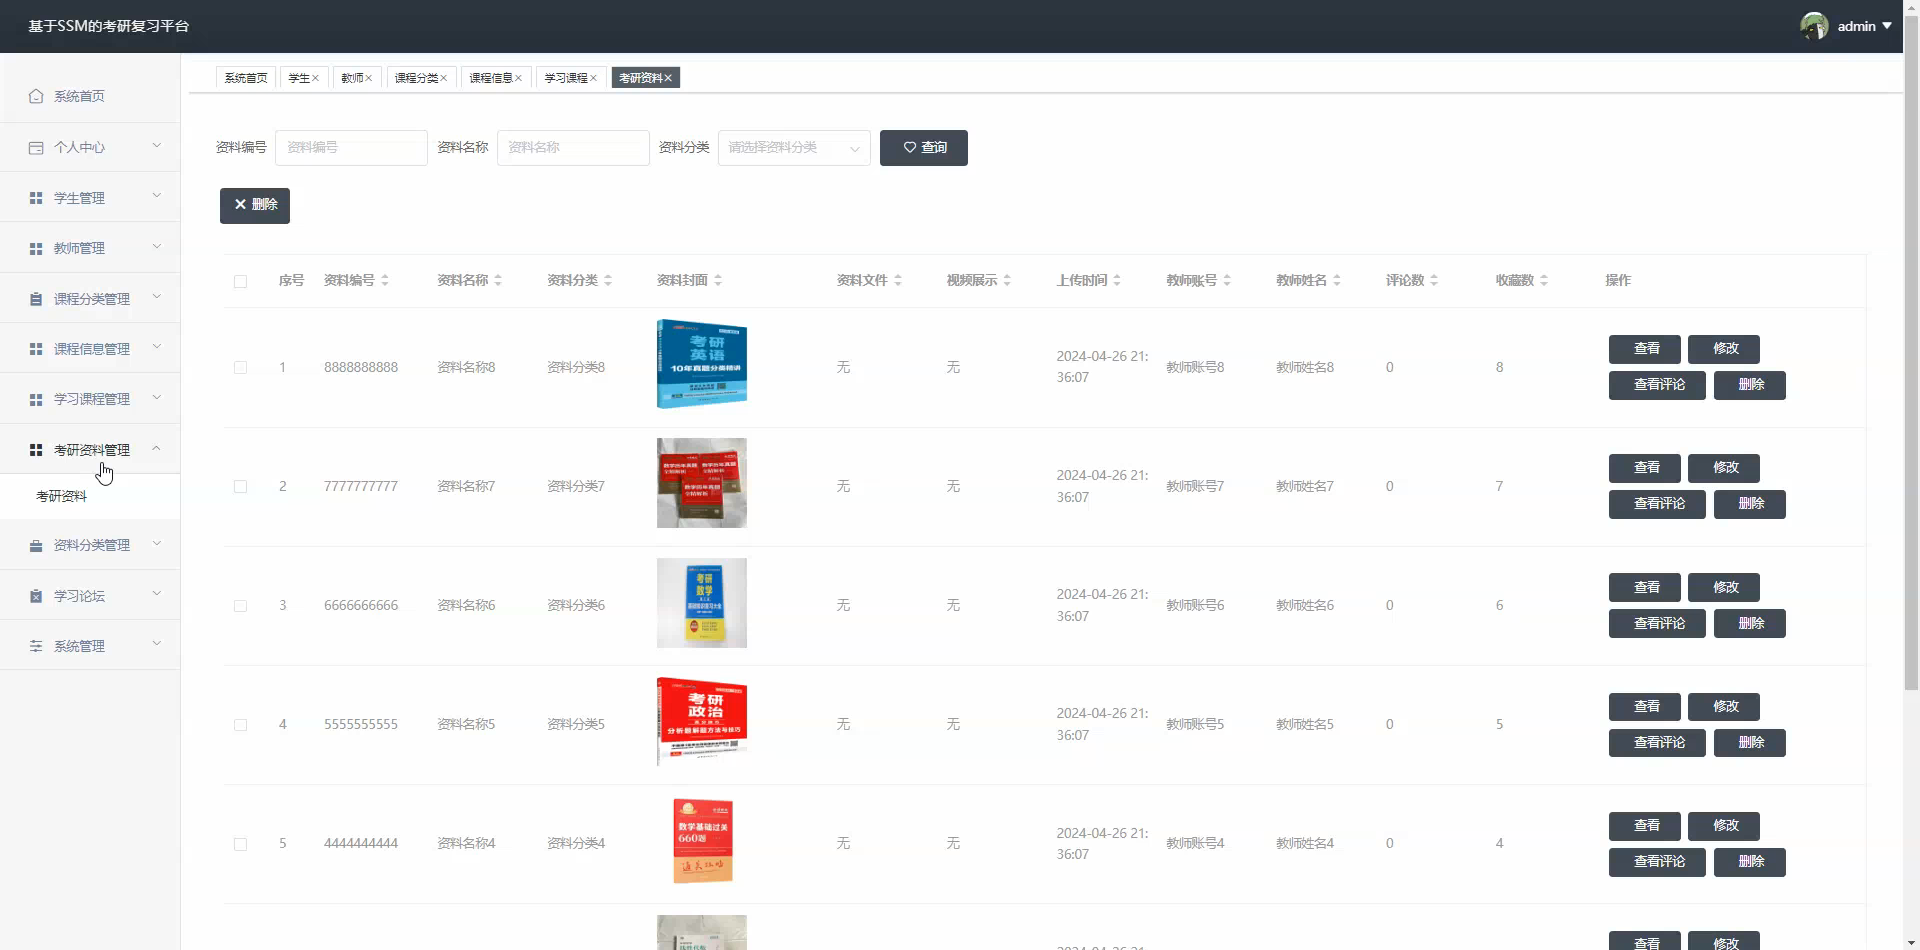Check the row checkbox for 7777777777

coord(240,486)
